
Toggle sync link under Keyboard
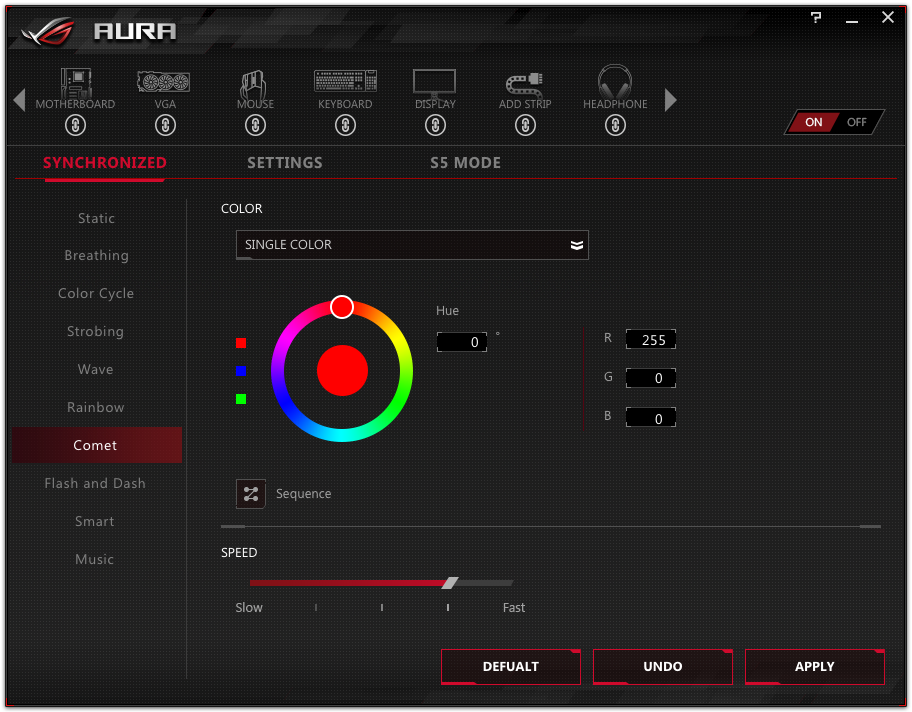tap(345, 125)
